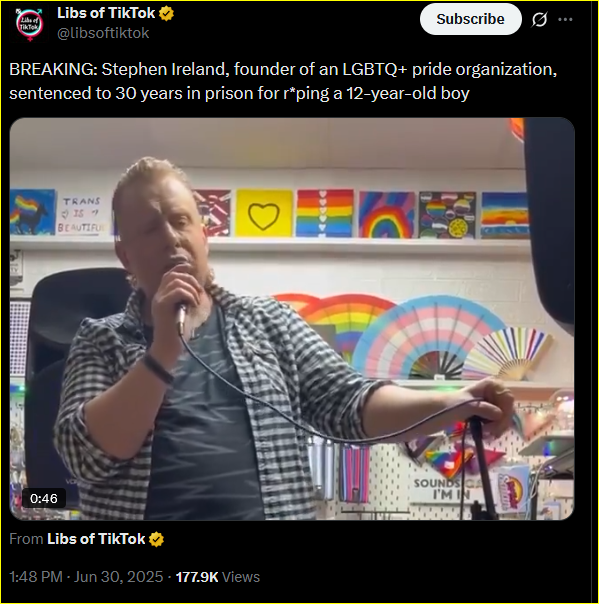Open the Libs of TikTok display name at top
Image resolution: width=599 pixels, height=604 pixels.
pyautogui.click(x=106, y=13)
